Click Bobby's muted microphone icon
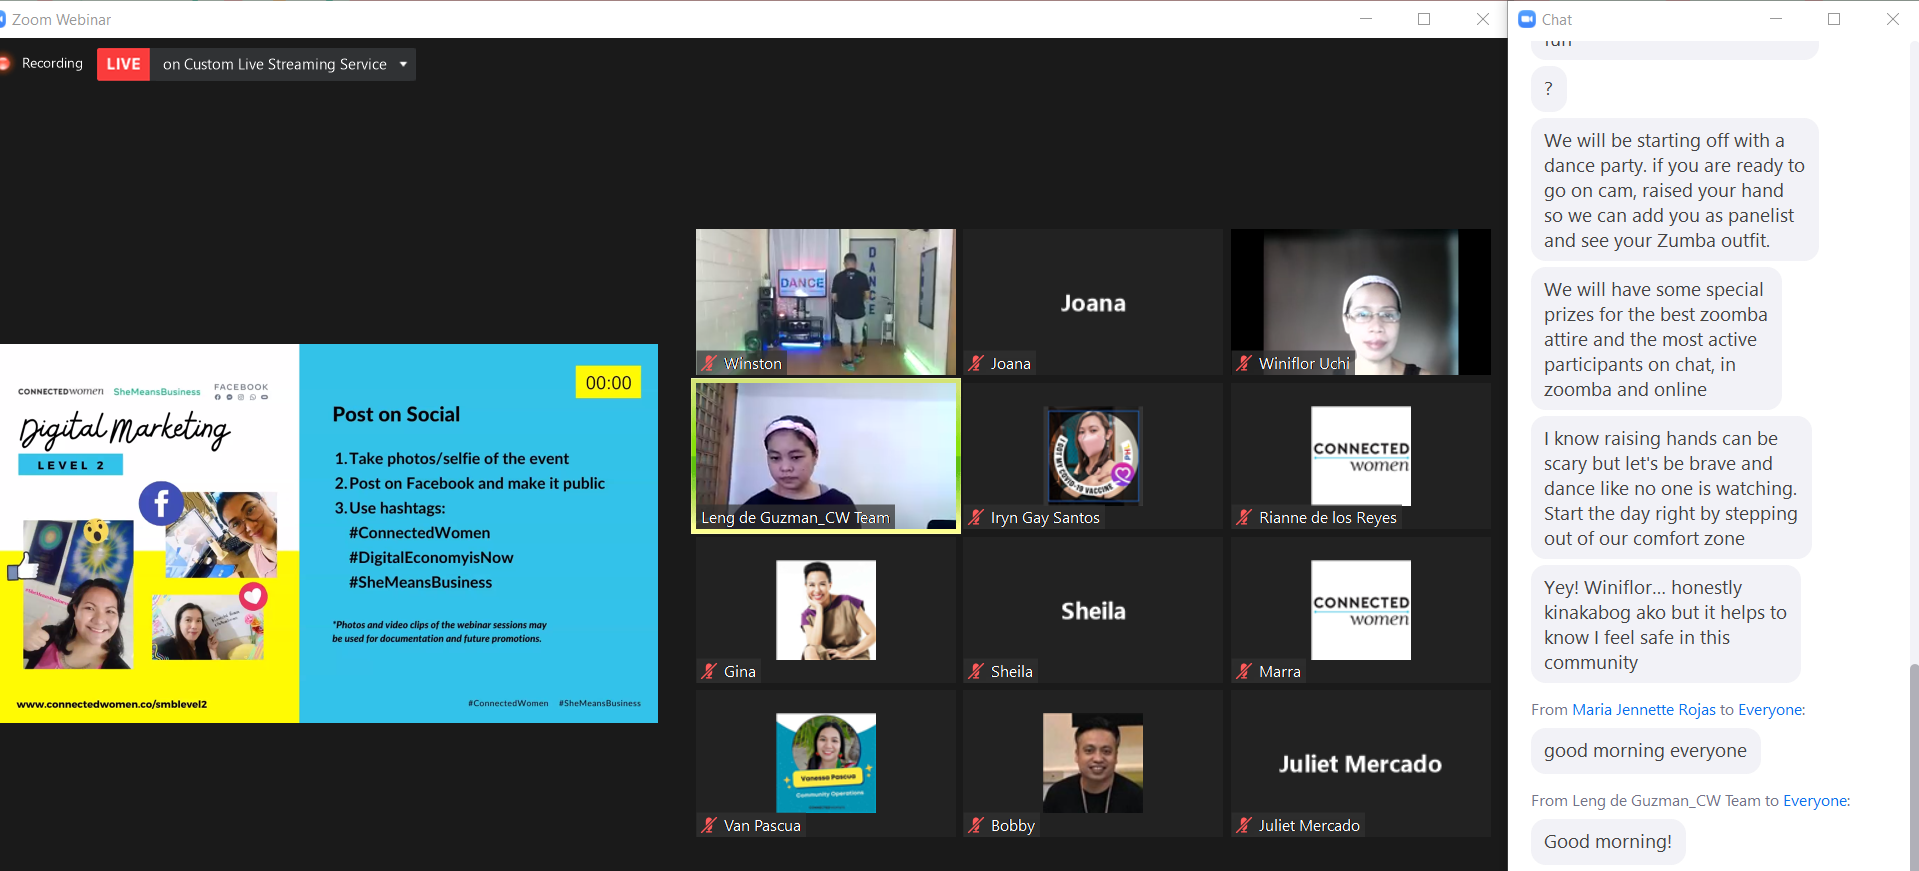 pyautogui.click(x=976, y=826)
